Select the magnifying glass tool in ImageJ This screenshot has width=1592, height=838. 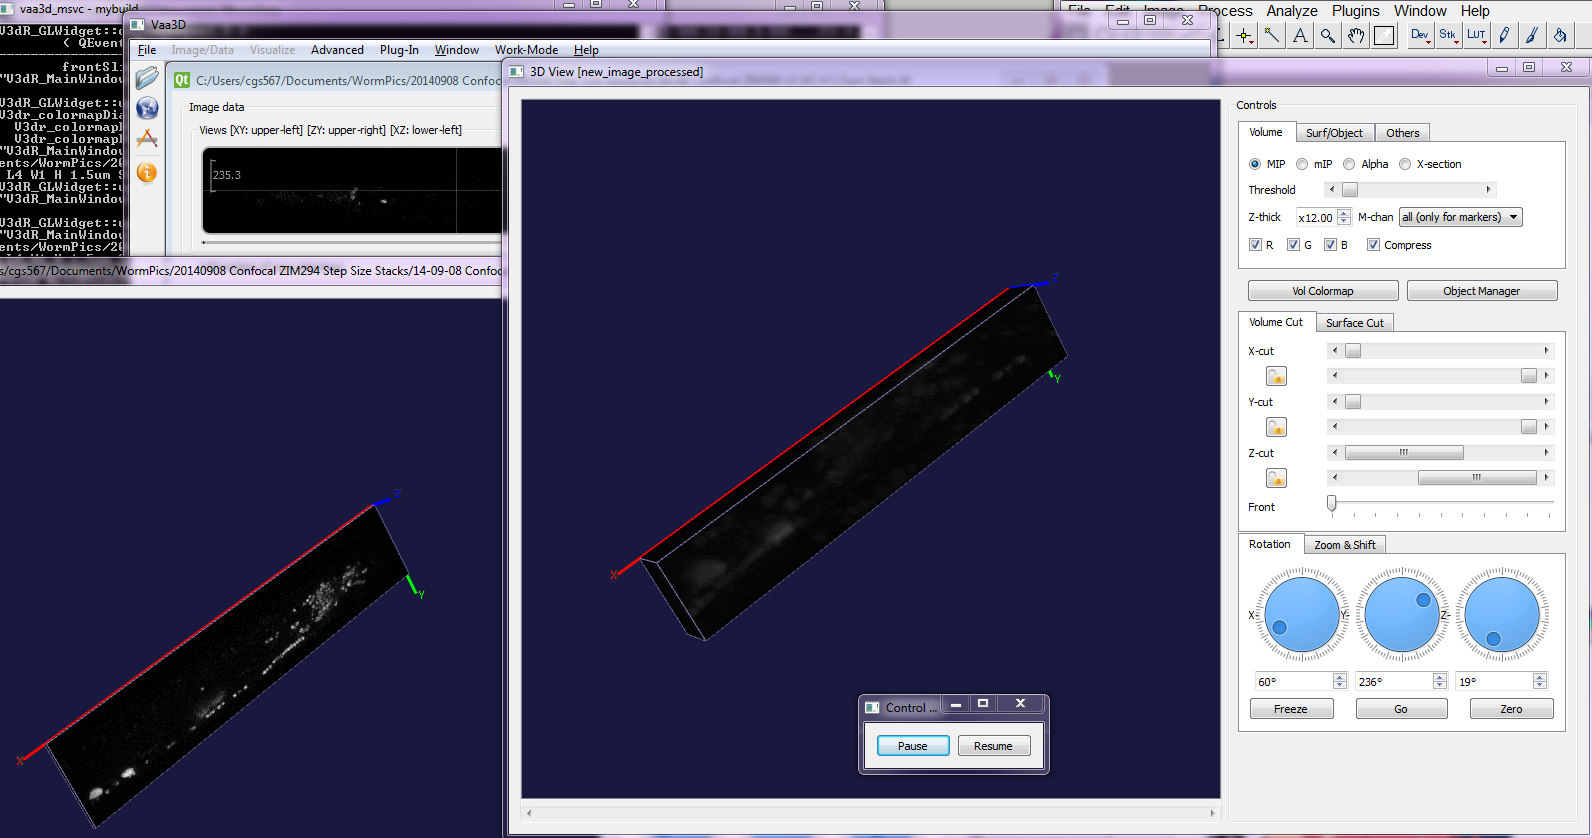click(1327, 36)
